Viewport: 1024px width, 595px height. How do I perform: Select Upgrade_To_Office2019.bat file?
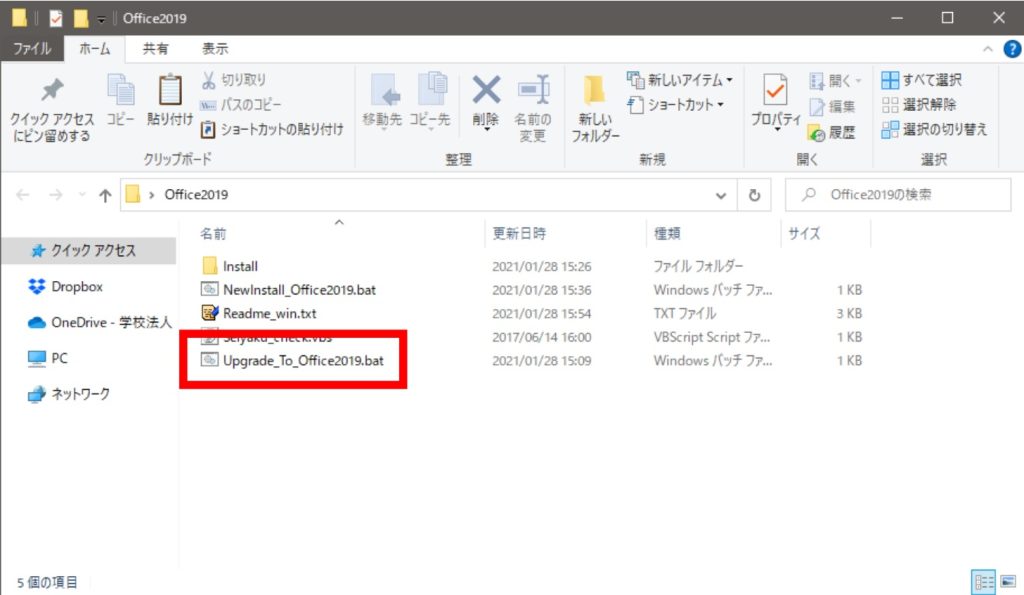click(x=293, y=361)
